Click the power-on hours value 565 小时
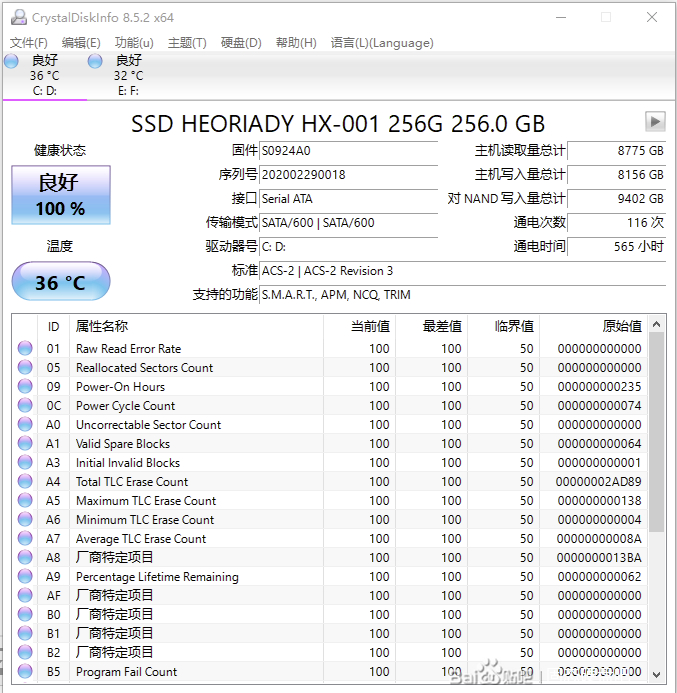677x693 pixels. click(x=616, y=247)
